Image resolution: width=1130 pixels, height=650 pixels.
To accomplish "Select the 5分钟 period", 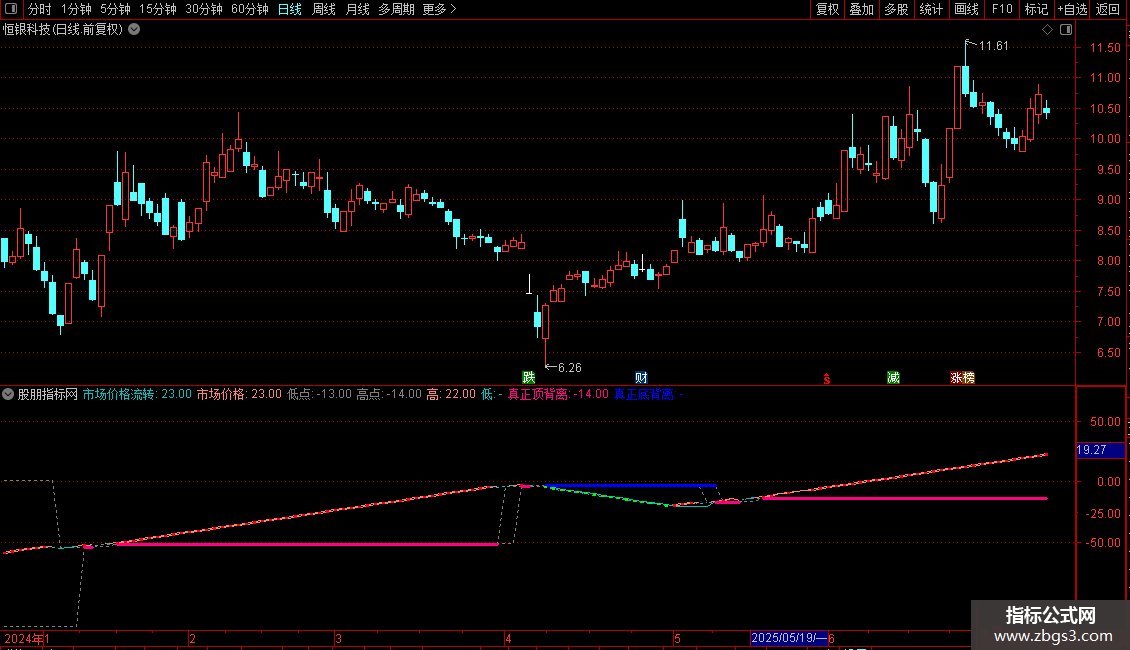I will pyautogui.click(x=115, y=9).
